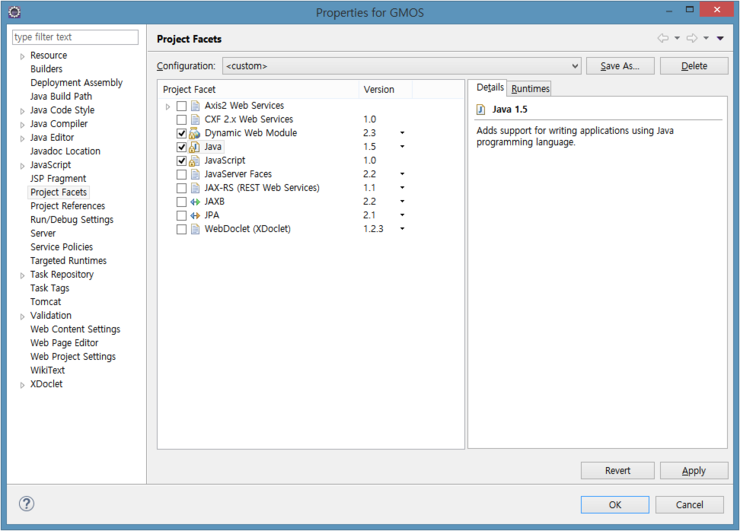Click the Dynamic Web Module facet icon
Image resolution: width=740 pixels, height=531 pixels.
[194, 133]
